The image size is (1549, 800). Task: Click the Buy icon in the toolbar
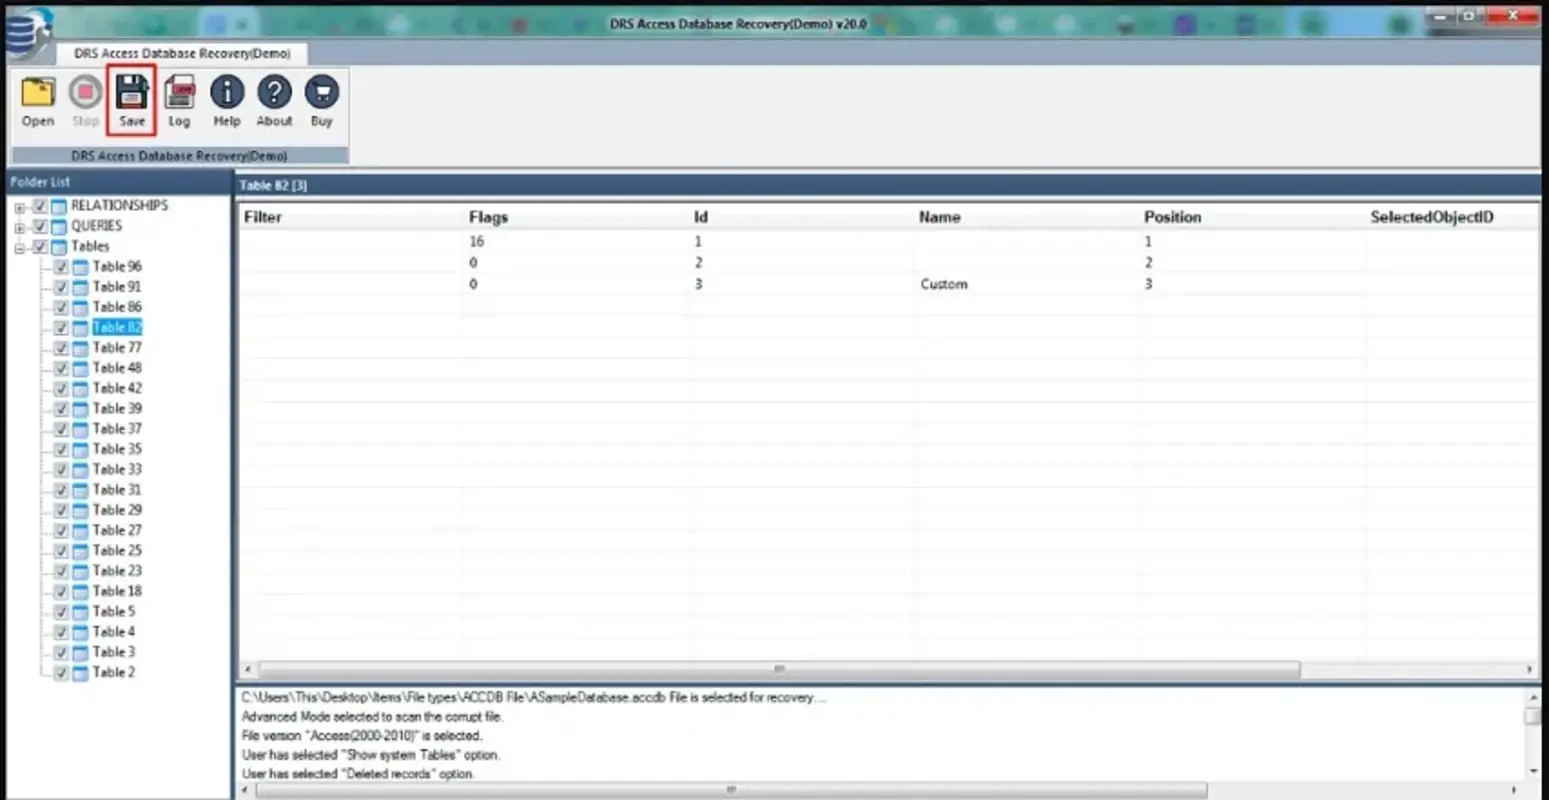[321, 100]
